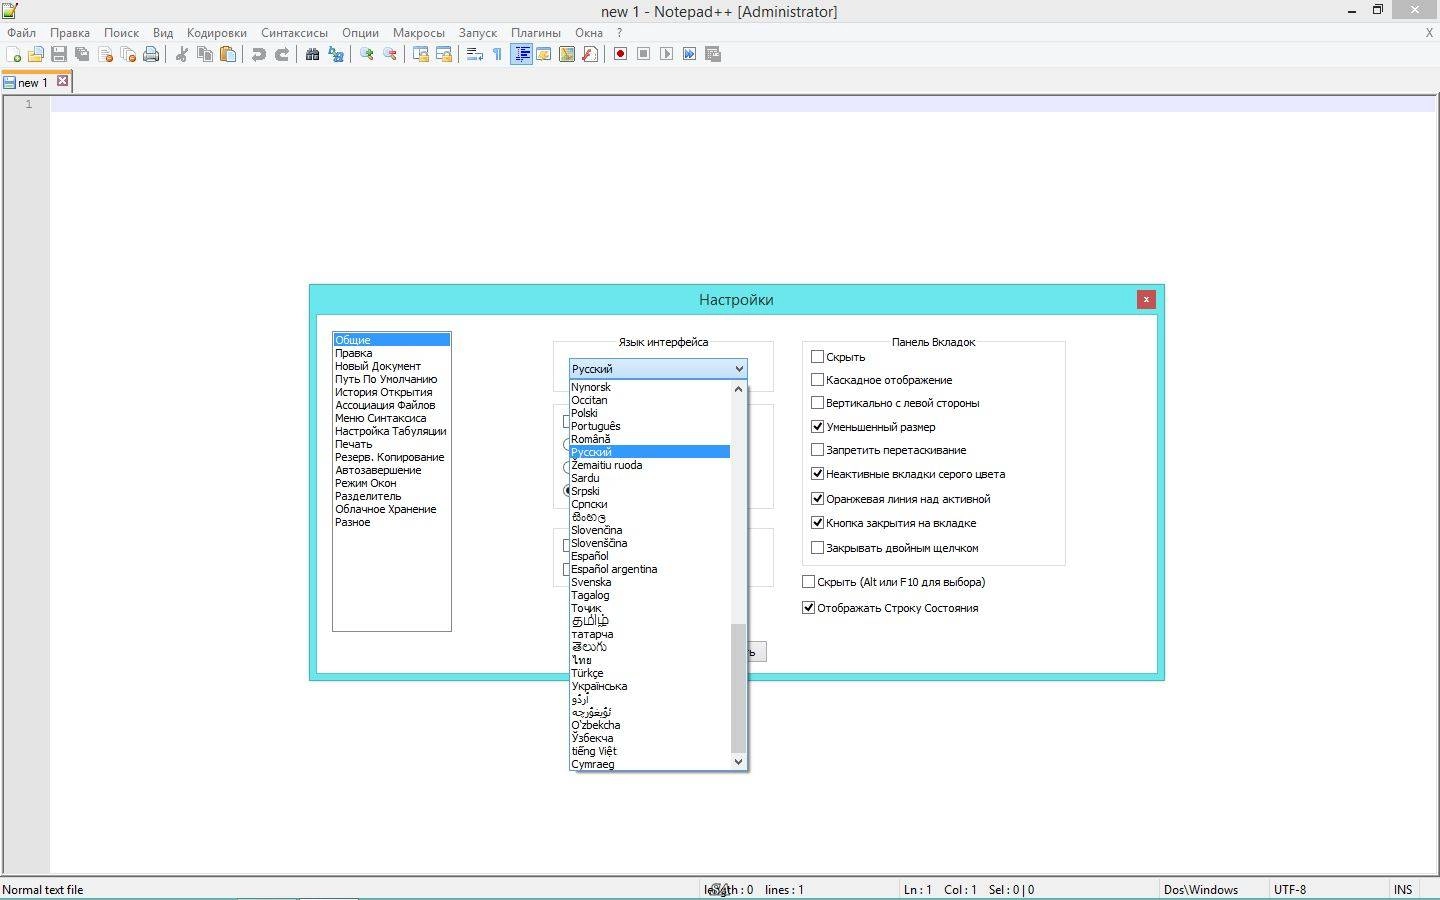
Task: Toggle the Word Wrap toolbar icon
Action: click(x=475, y=54)
